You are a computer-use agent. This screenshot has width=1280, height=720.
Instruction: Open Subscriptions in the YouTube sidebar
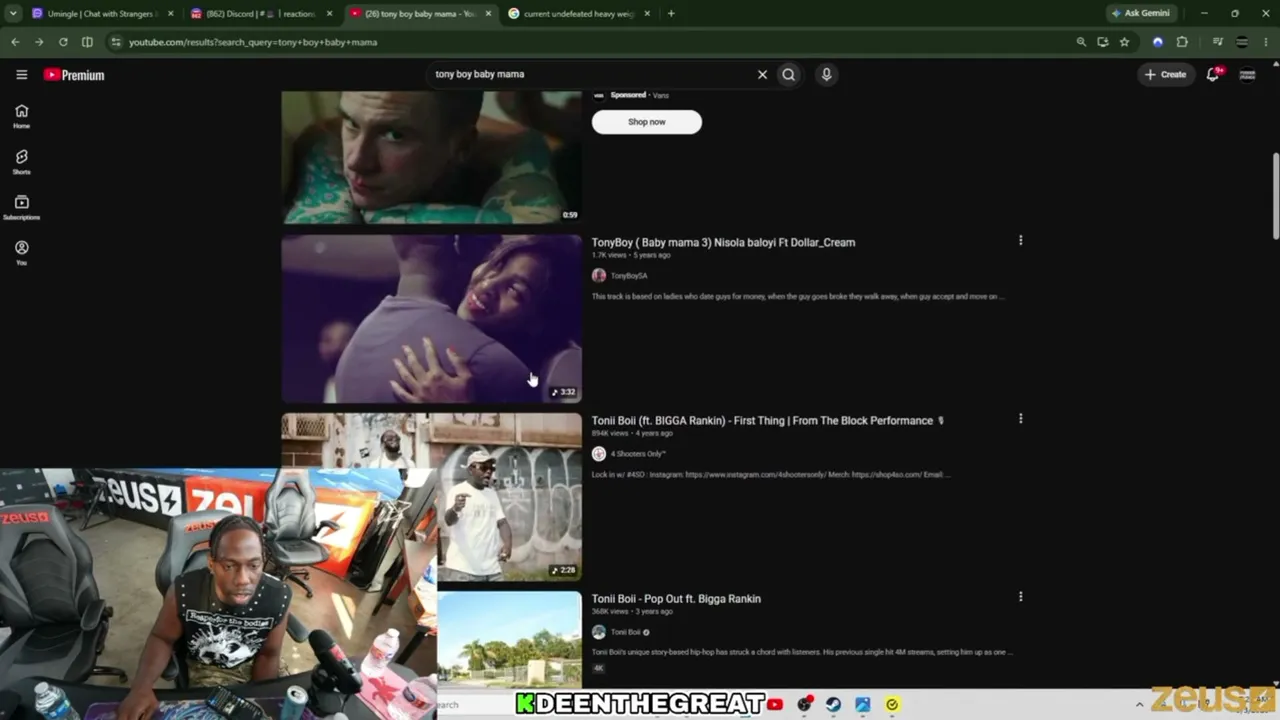coord(21,207)
